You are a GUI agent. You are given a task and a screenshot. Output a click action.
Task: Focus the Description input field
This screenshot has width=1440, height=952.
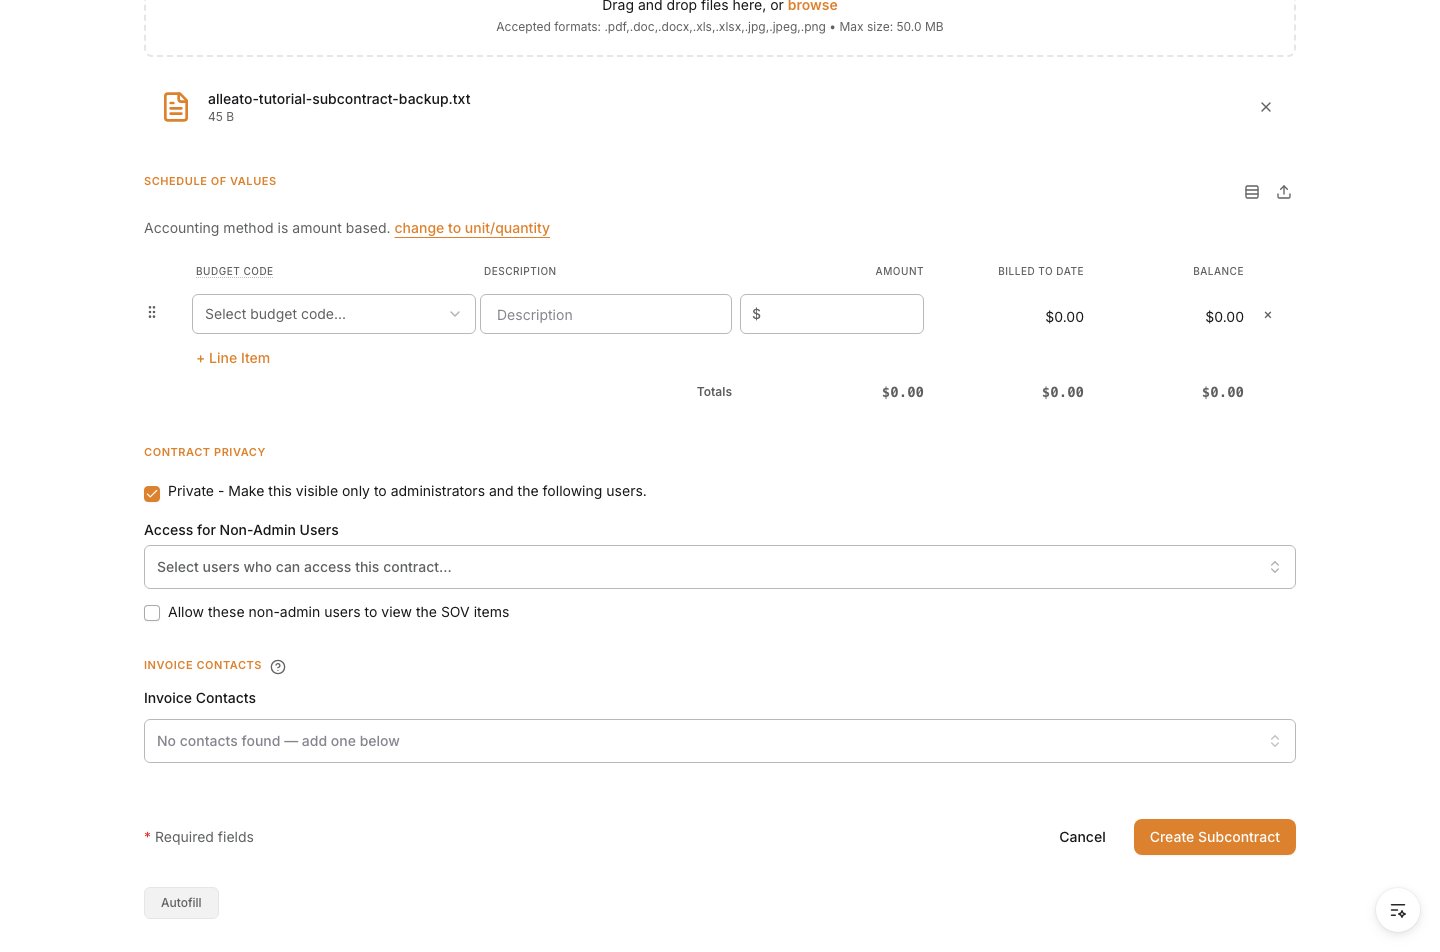(x=606, y=314)
